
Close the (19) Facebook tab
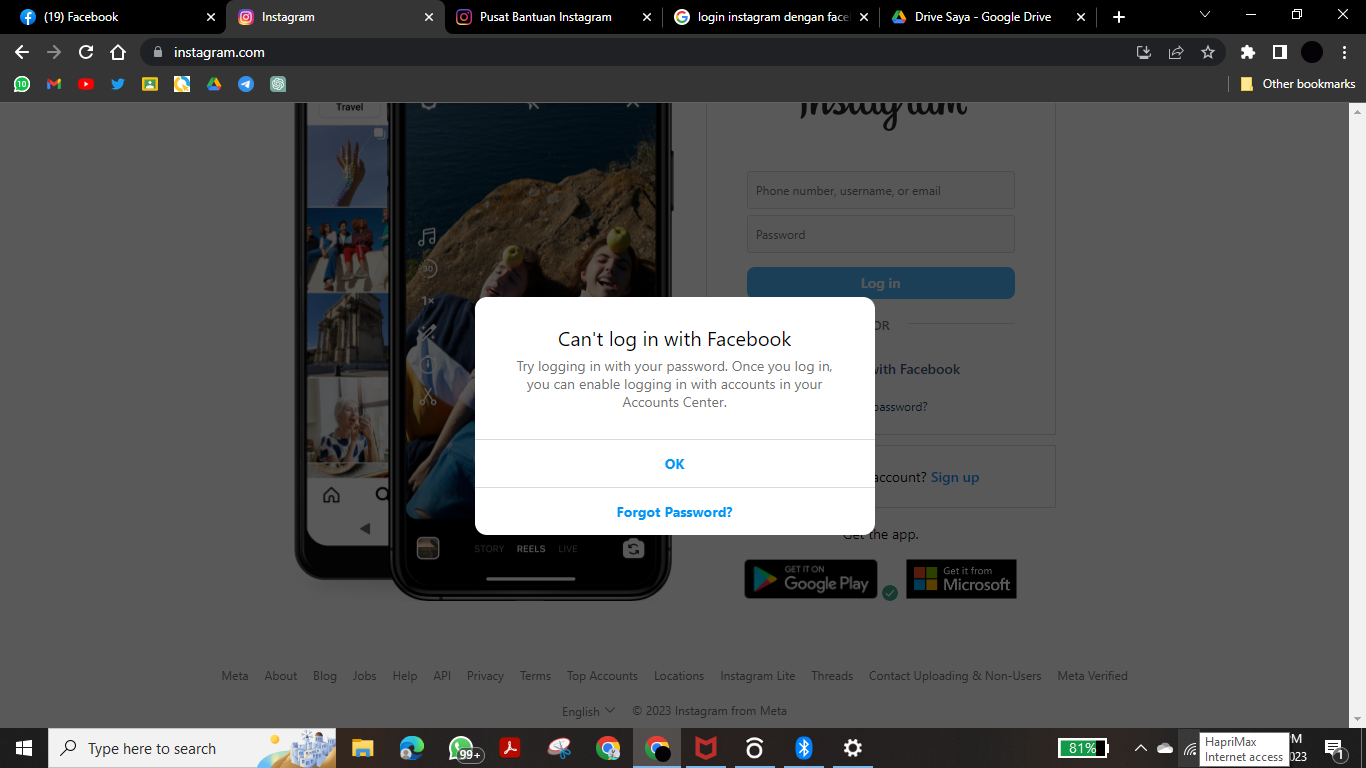(x=211, y=17)
